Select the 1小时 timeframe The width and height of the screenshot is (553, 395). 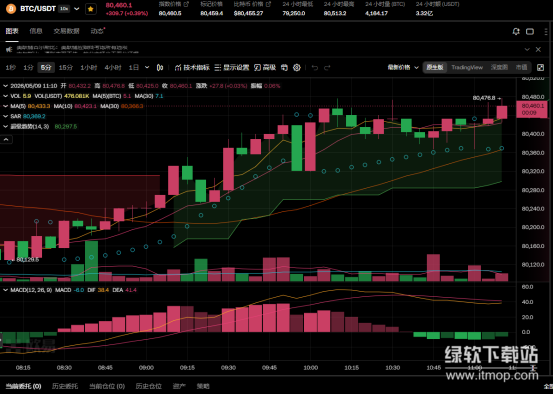(x=89, y=67)
